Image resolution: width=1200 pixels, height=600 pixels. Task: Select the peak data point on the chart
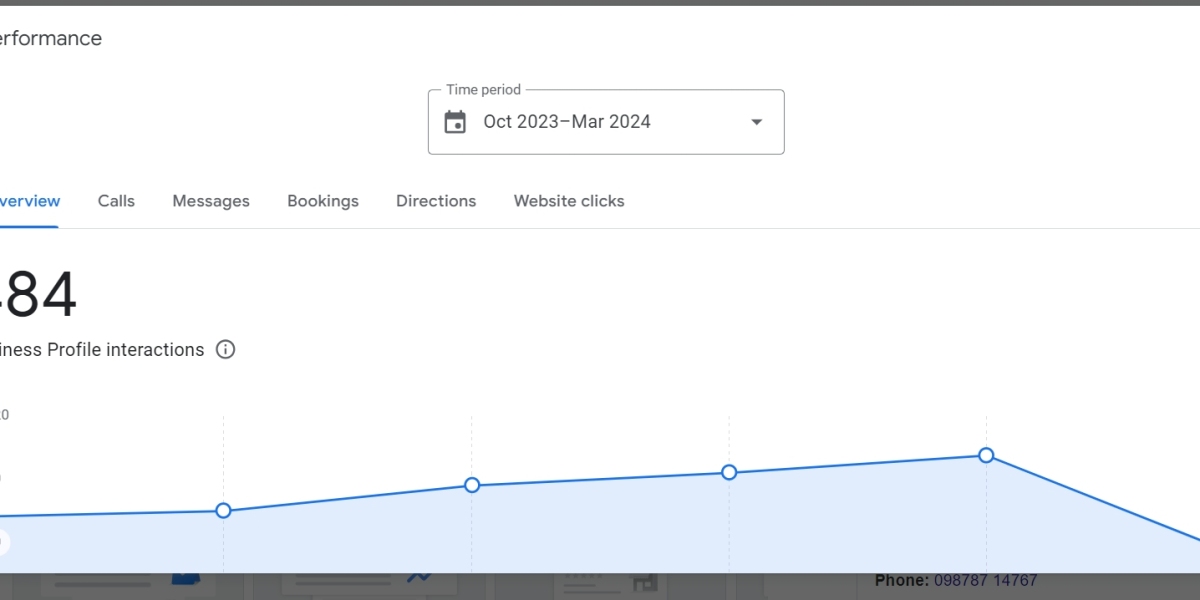pyautogui.click(x=986, y=455)
